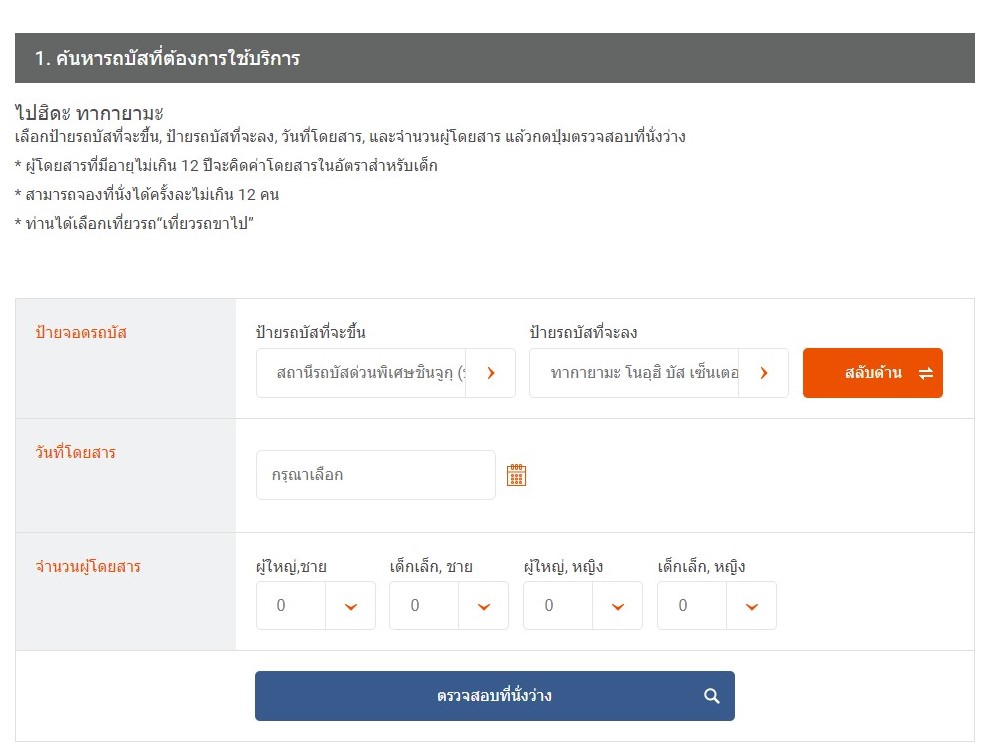Viewport: 999px width, 754px height.
Task: Click the orange chevron for ป้ายรถบัสที่จะขึ้น
Action: pos(491,373)
